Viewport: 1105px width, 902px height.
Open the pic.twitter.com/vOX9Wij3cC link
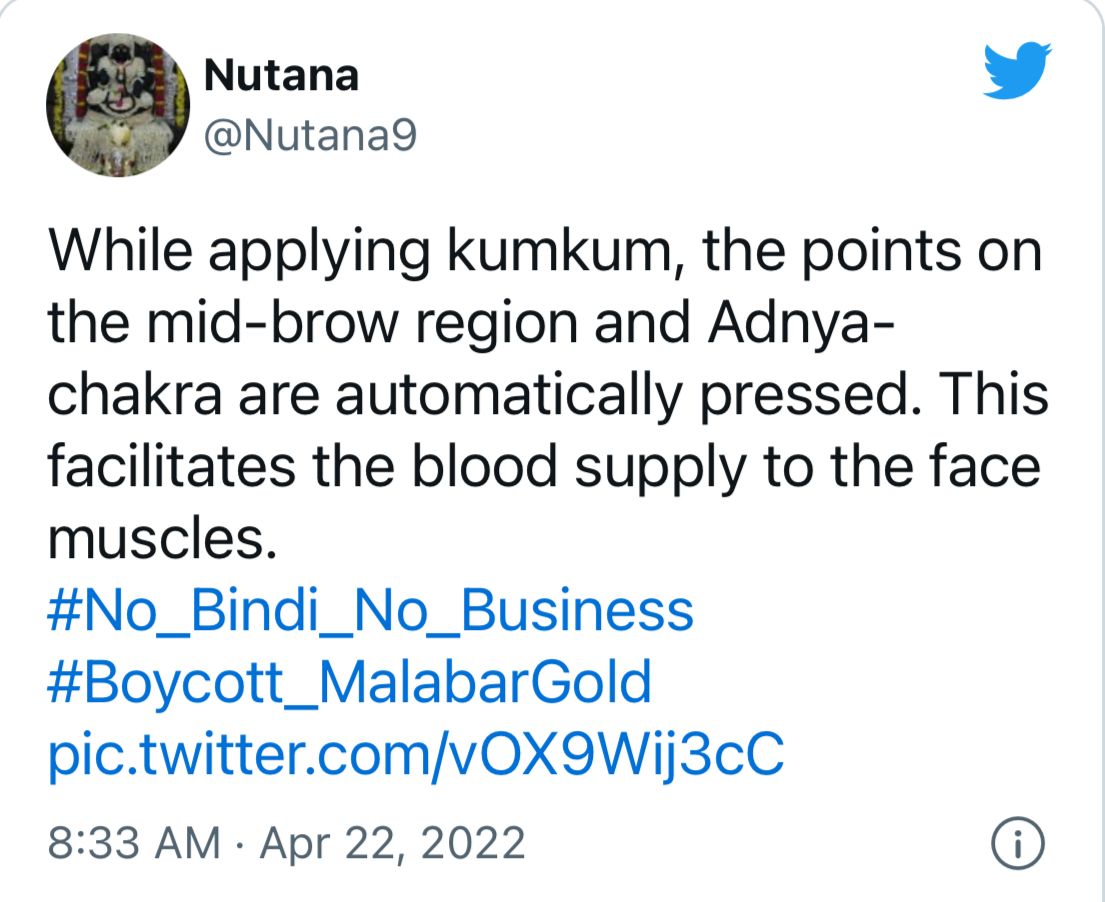[415, 756]
